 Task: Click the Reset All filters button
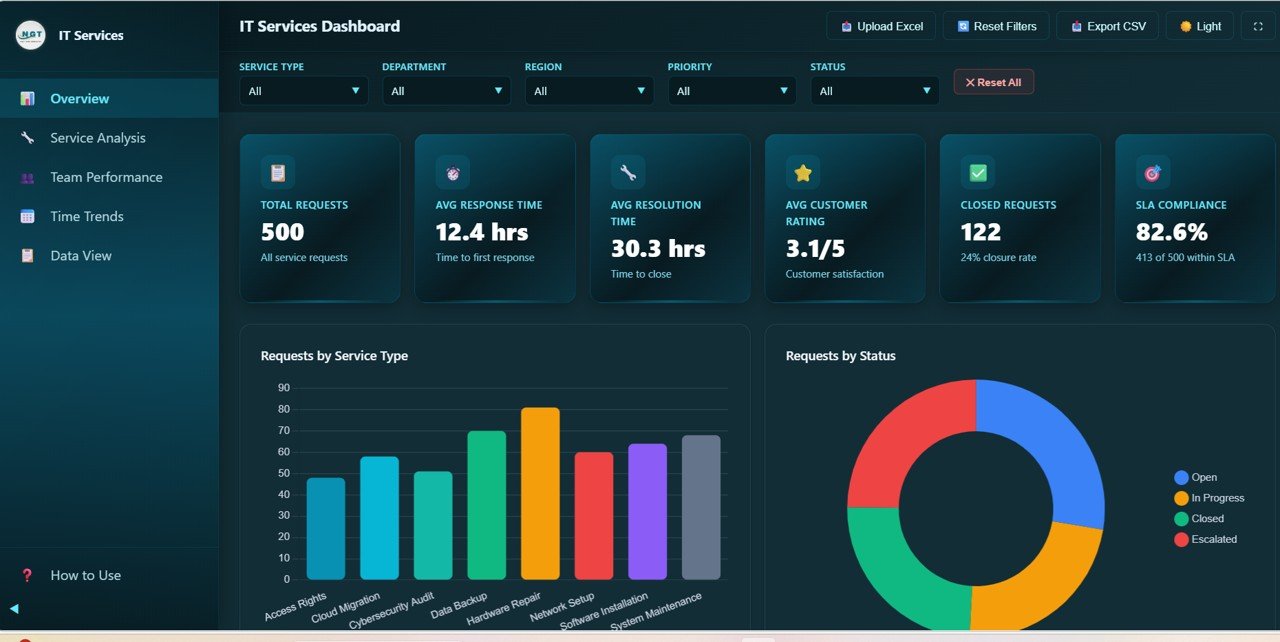click(x=993, y=82)
